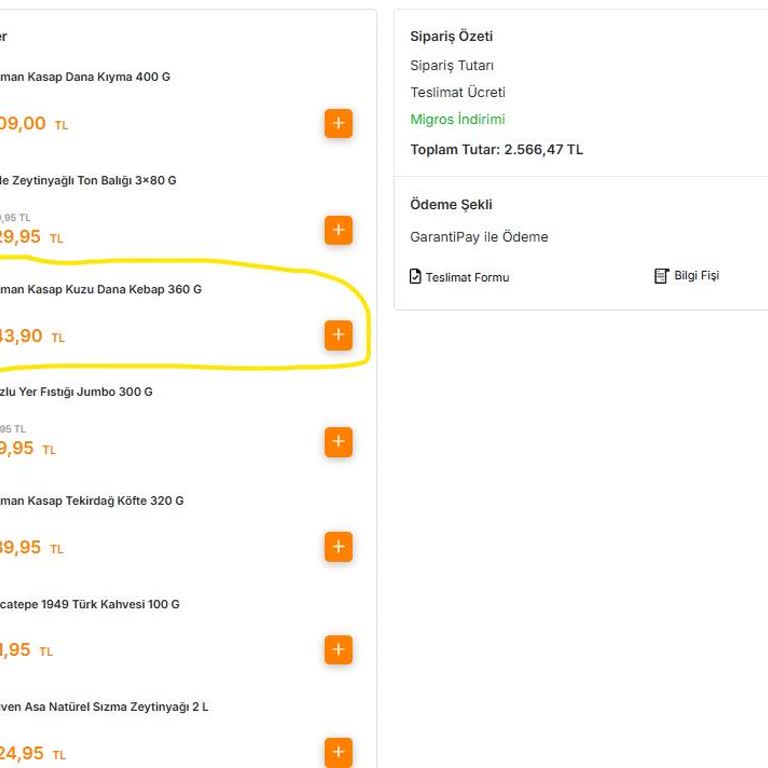Click the Bilgi Fişi link text

696,276
